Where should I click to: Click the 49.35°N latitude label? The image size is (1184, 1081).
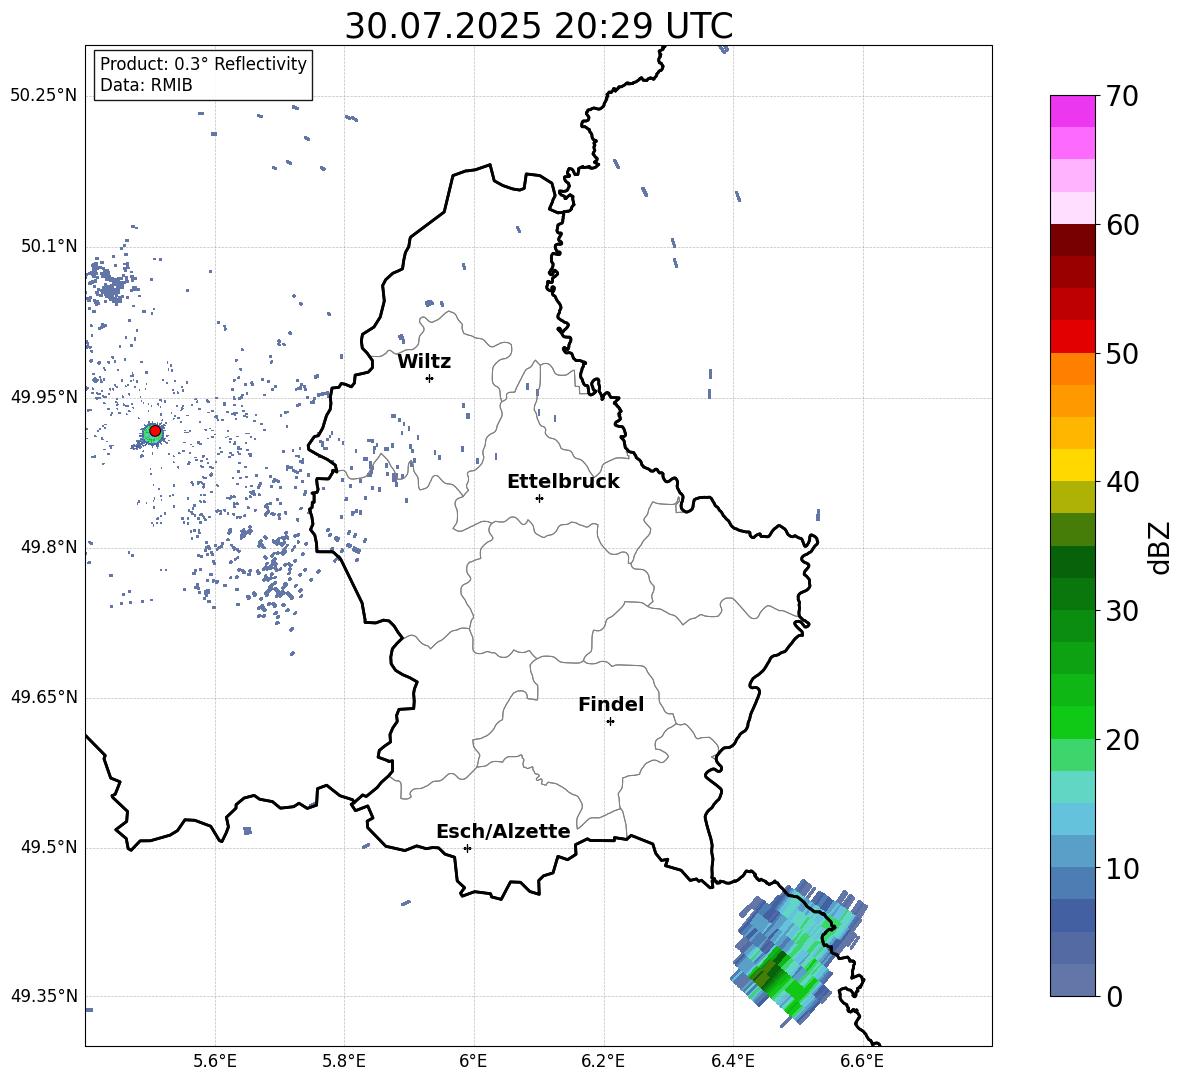click(x=44, y=996)
